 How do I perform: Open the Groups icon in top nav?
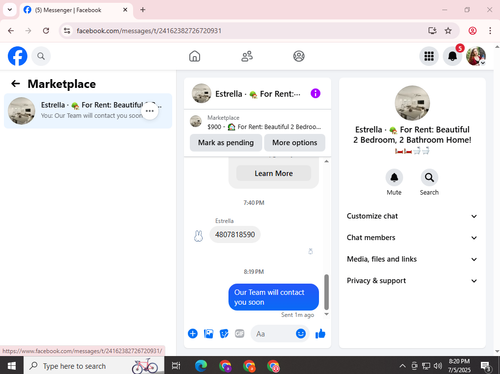299,56
